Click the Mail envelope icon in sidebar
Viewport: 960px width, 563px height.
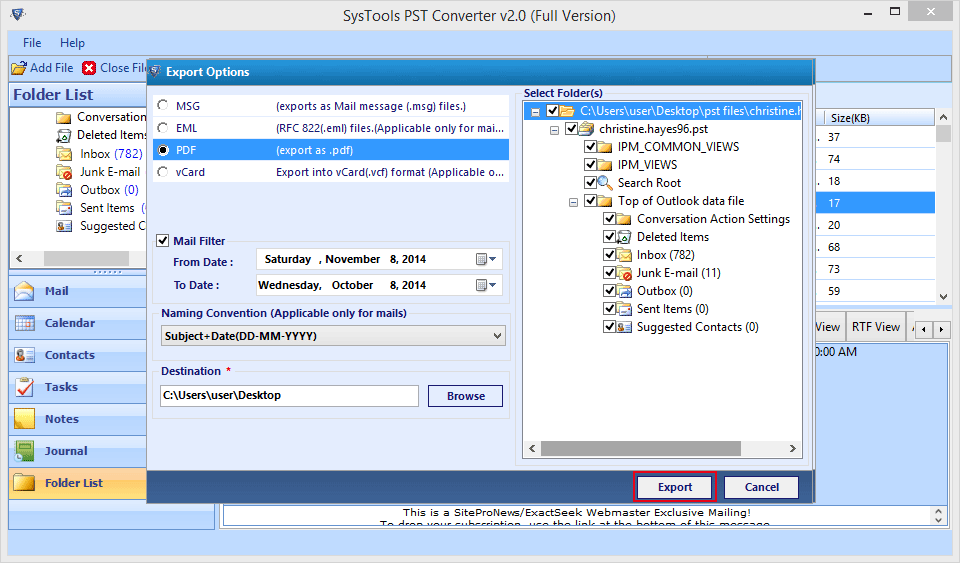coord(24,291)
